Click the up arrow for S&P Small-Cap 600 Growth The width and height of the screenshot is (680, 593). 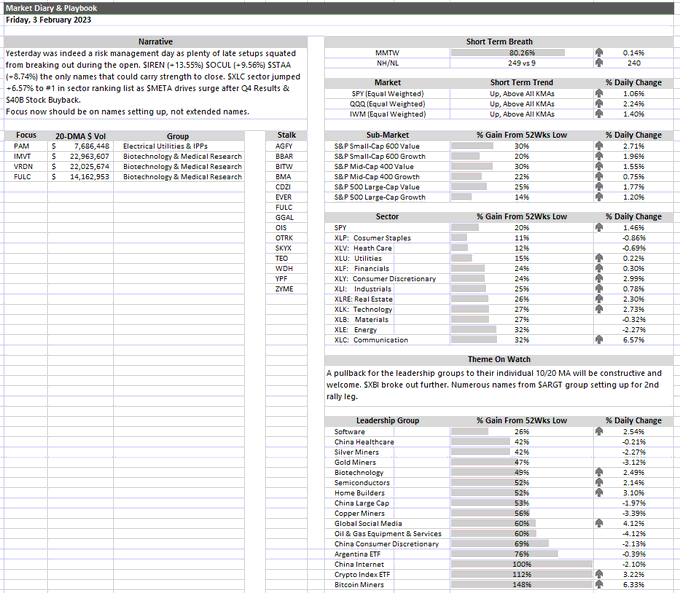(x=599, y=156)
